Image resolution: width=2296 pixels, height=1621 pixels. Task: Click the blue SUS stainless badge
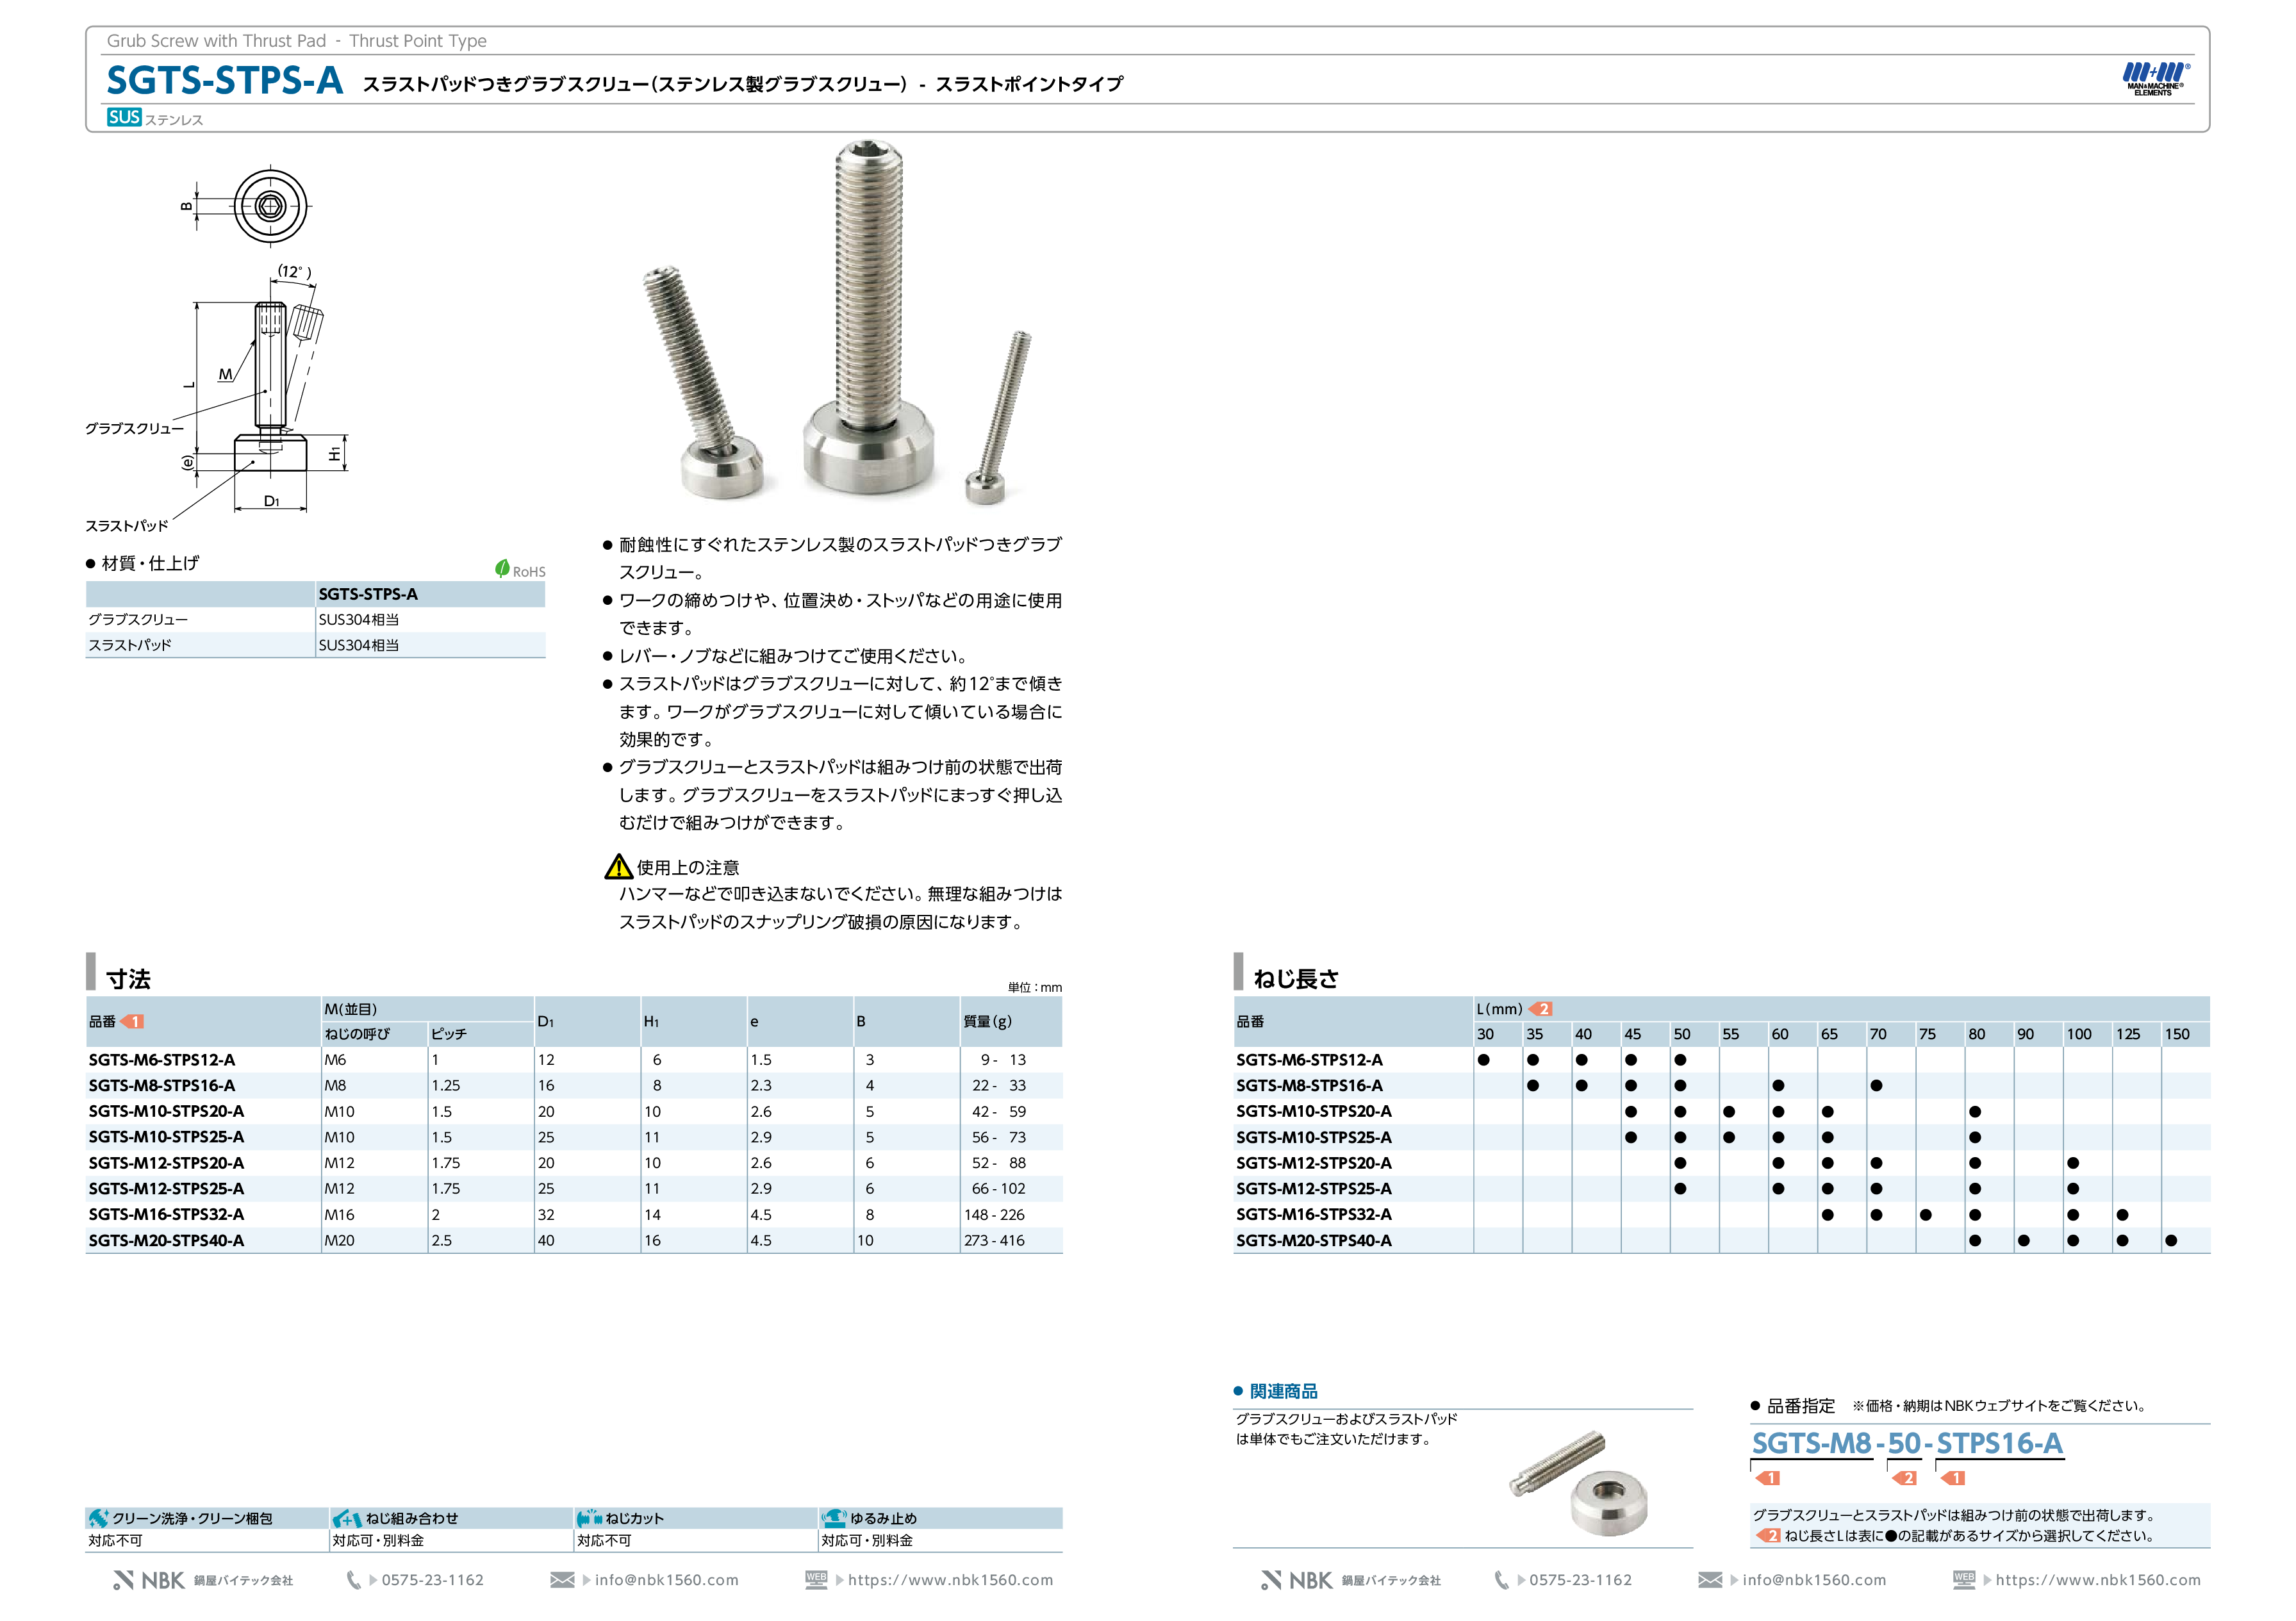pos(124,117)
